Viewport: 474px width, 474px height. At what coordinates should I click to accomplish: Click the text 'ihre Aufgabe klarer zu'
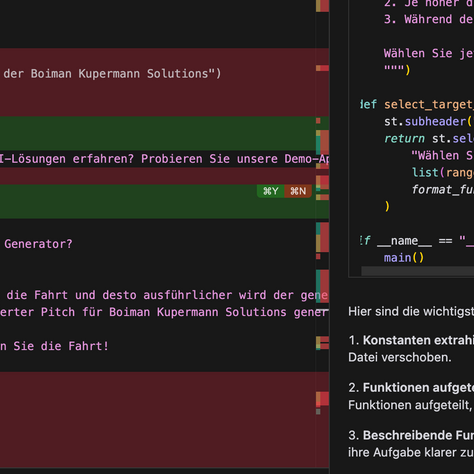coord(411,452)
